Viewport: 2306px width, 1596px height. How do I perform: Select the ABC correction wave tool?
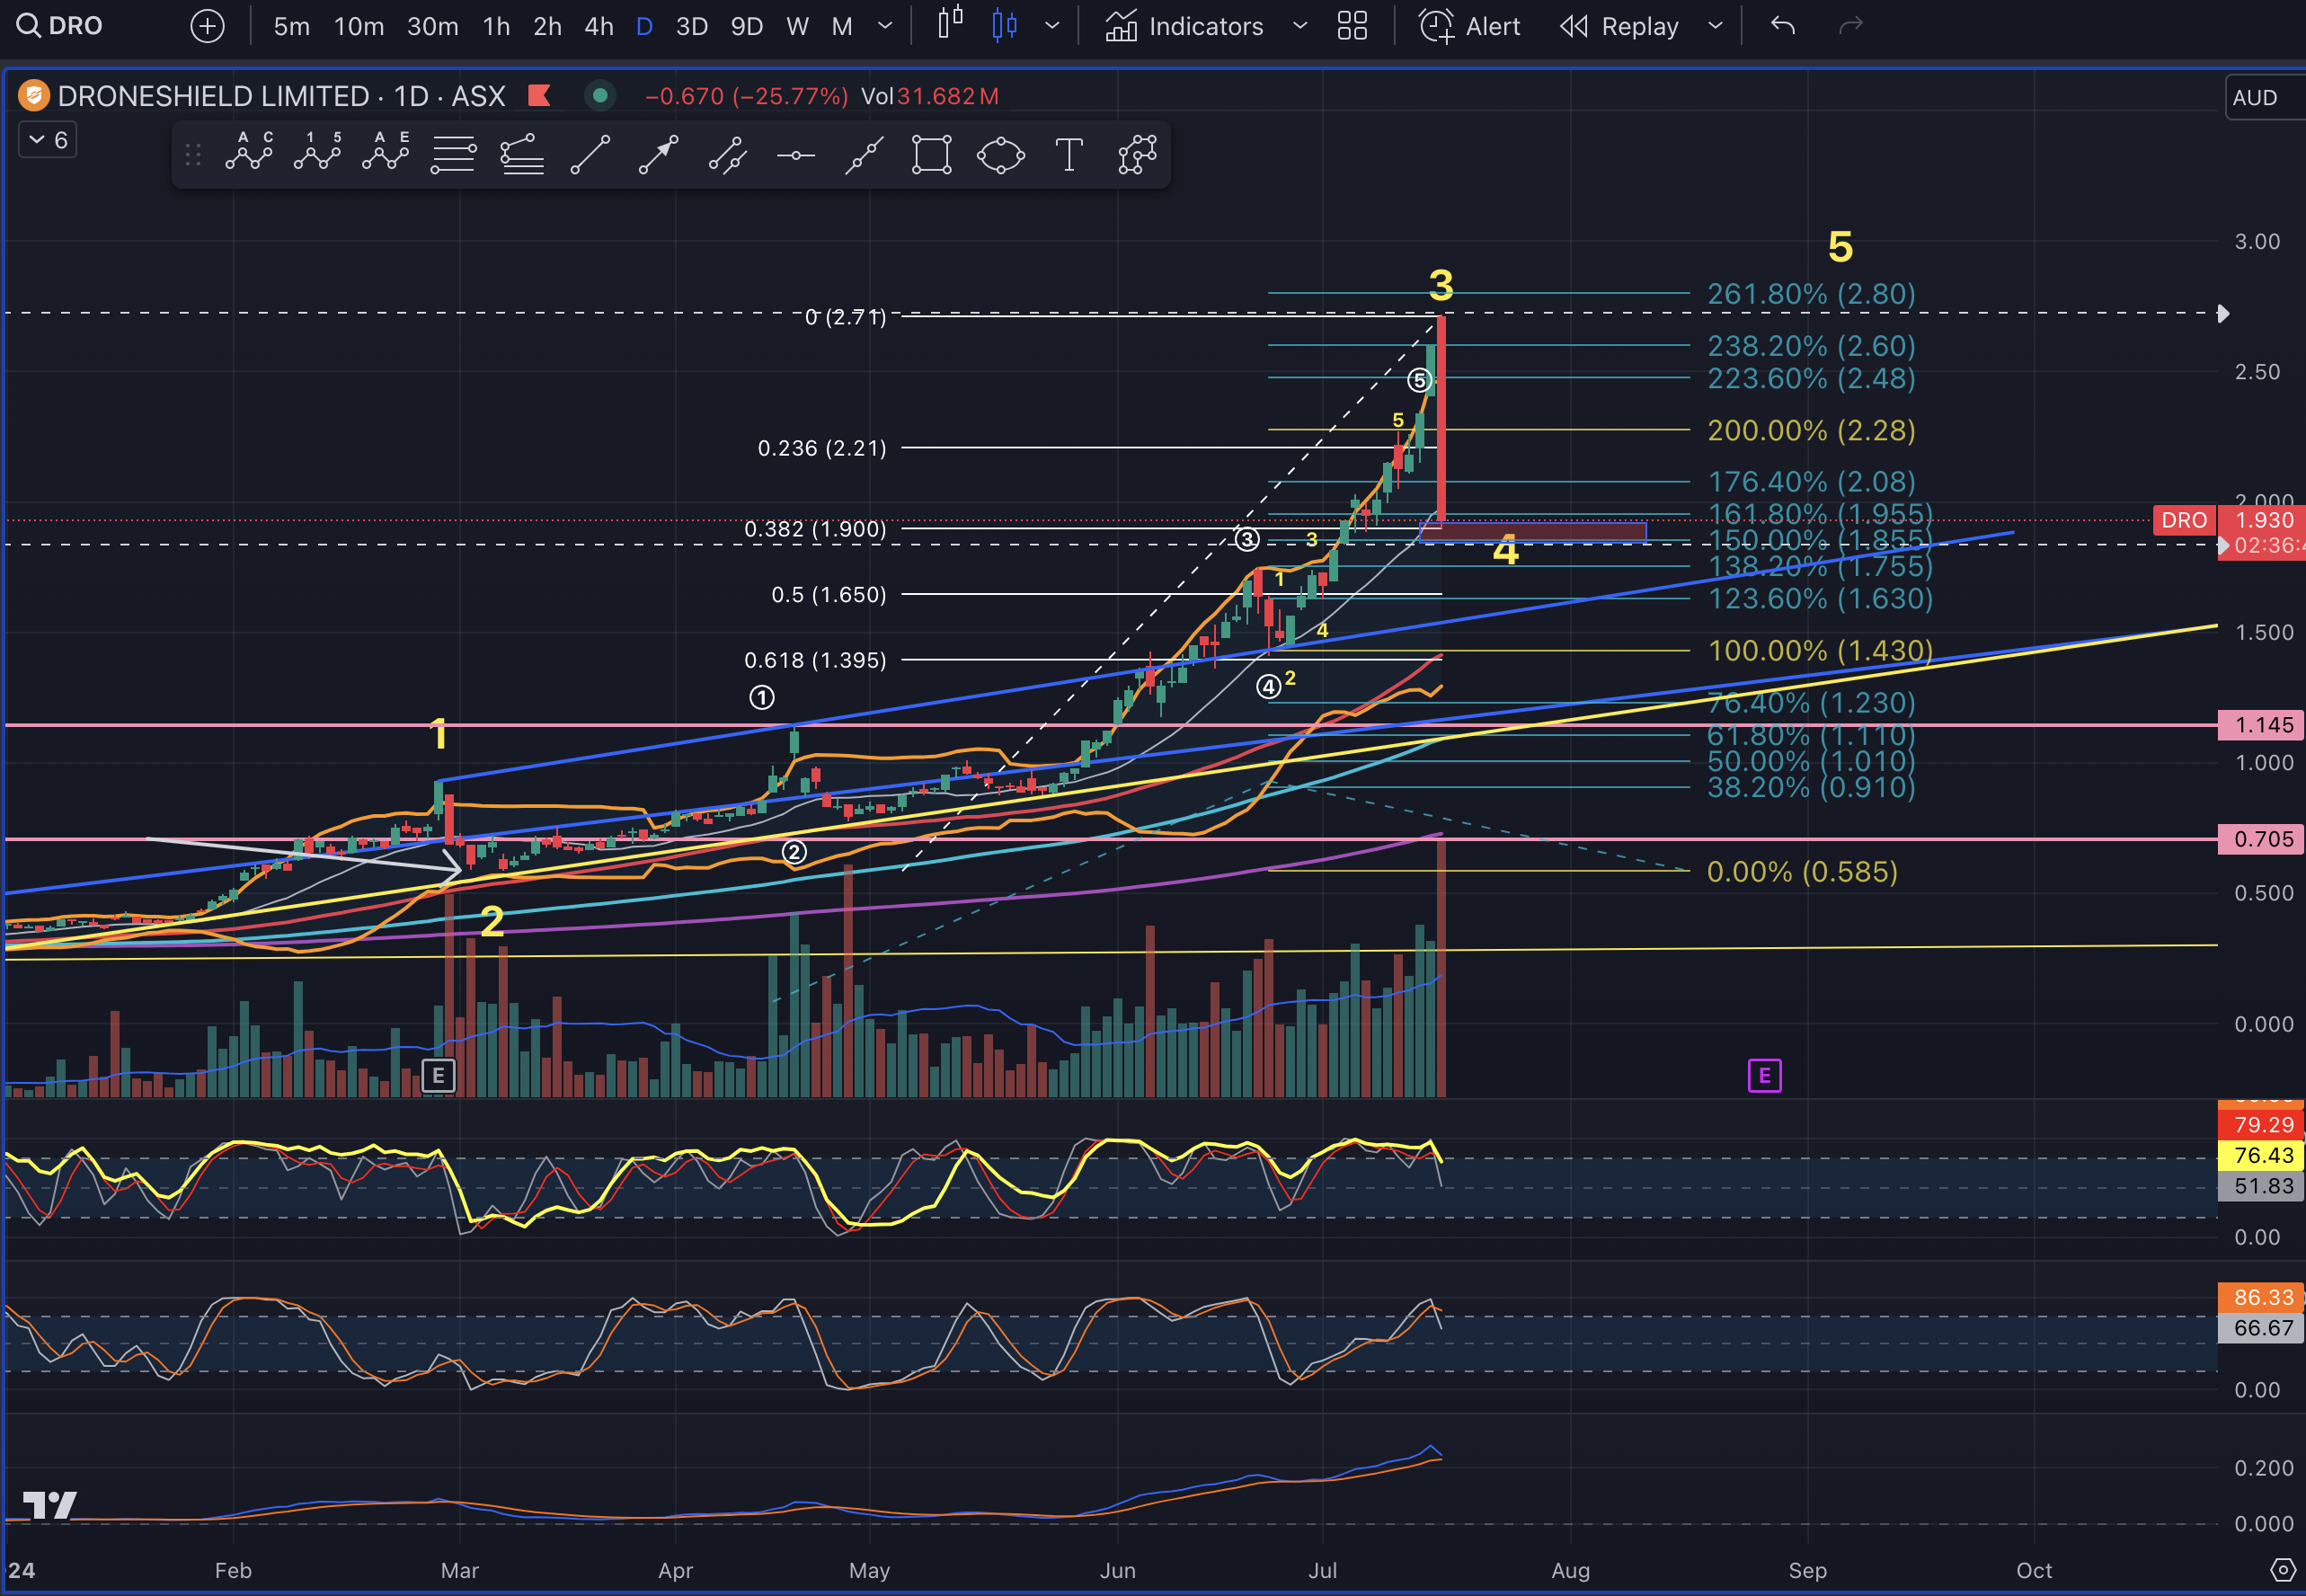pyautogui.click(x=249, y=154)
